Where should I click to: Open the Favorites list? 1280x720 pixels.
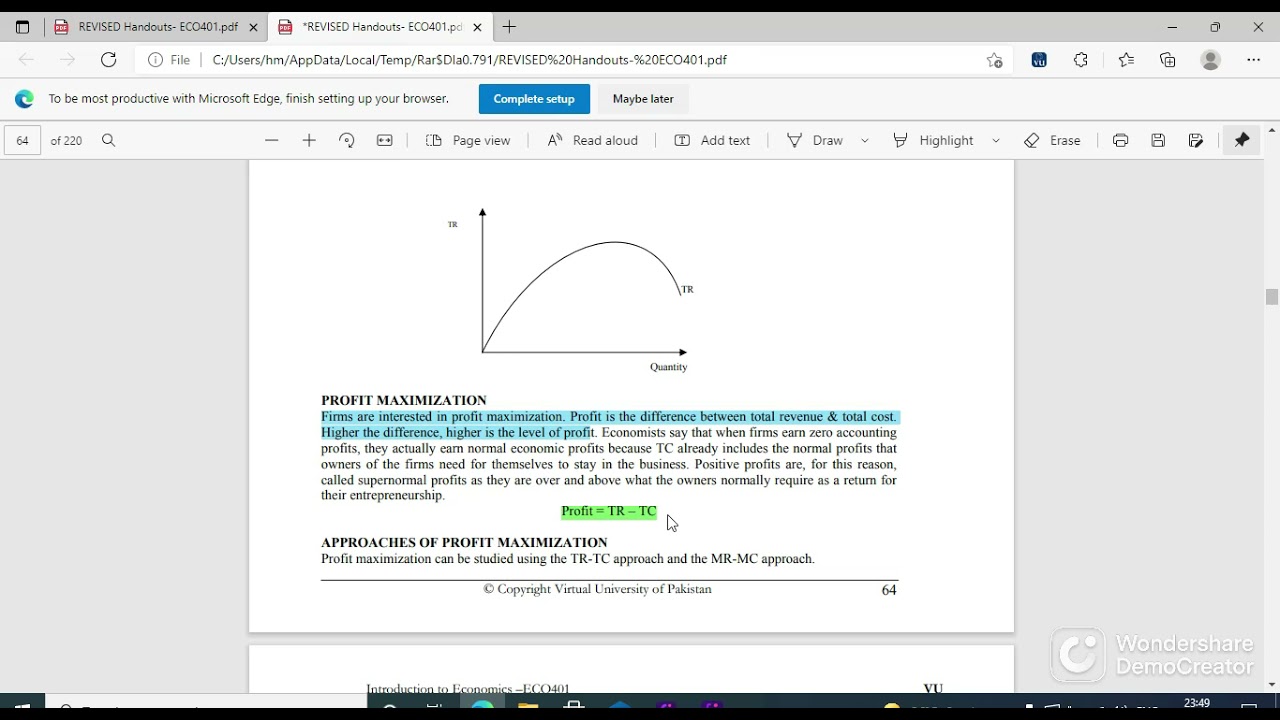[x=1126, y=60]
